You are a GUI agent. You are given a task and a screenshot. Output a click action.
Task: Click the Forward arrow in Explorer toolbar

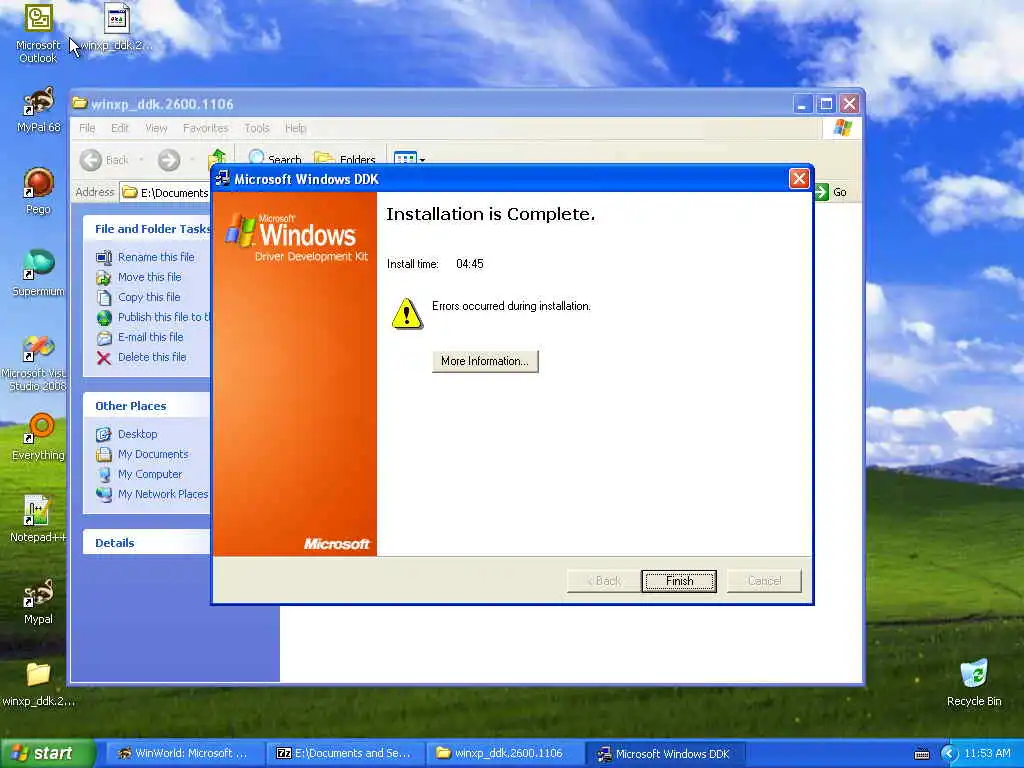click(168, 160)
